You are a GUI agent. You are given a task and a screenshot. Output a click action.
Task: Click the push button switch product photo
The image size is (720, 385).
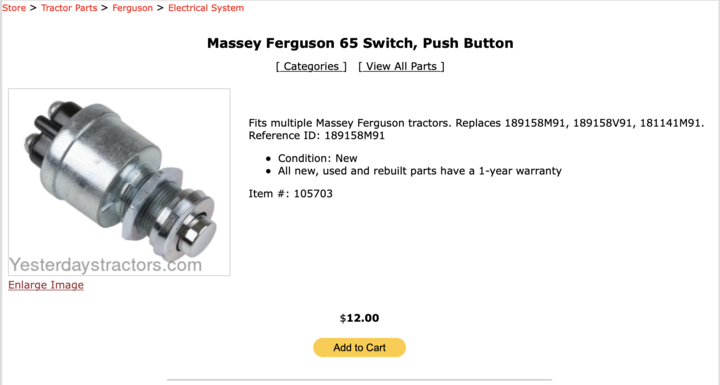(x=119, y=182)
